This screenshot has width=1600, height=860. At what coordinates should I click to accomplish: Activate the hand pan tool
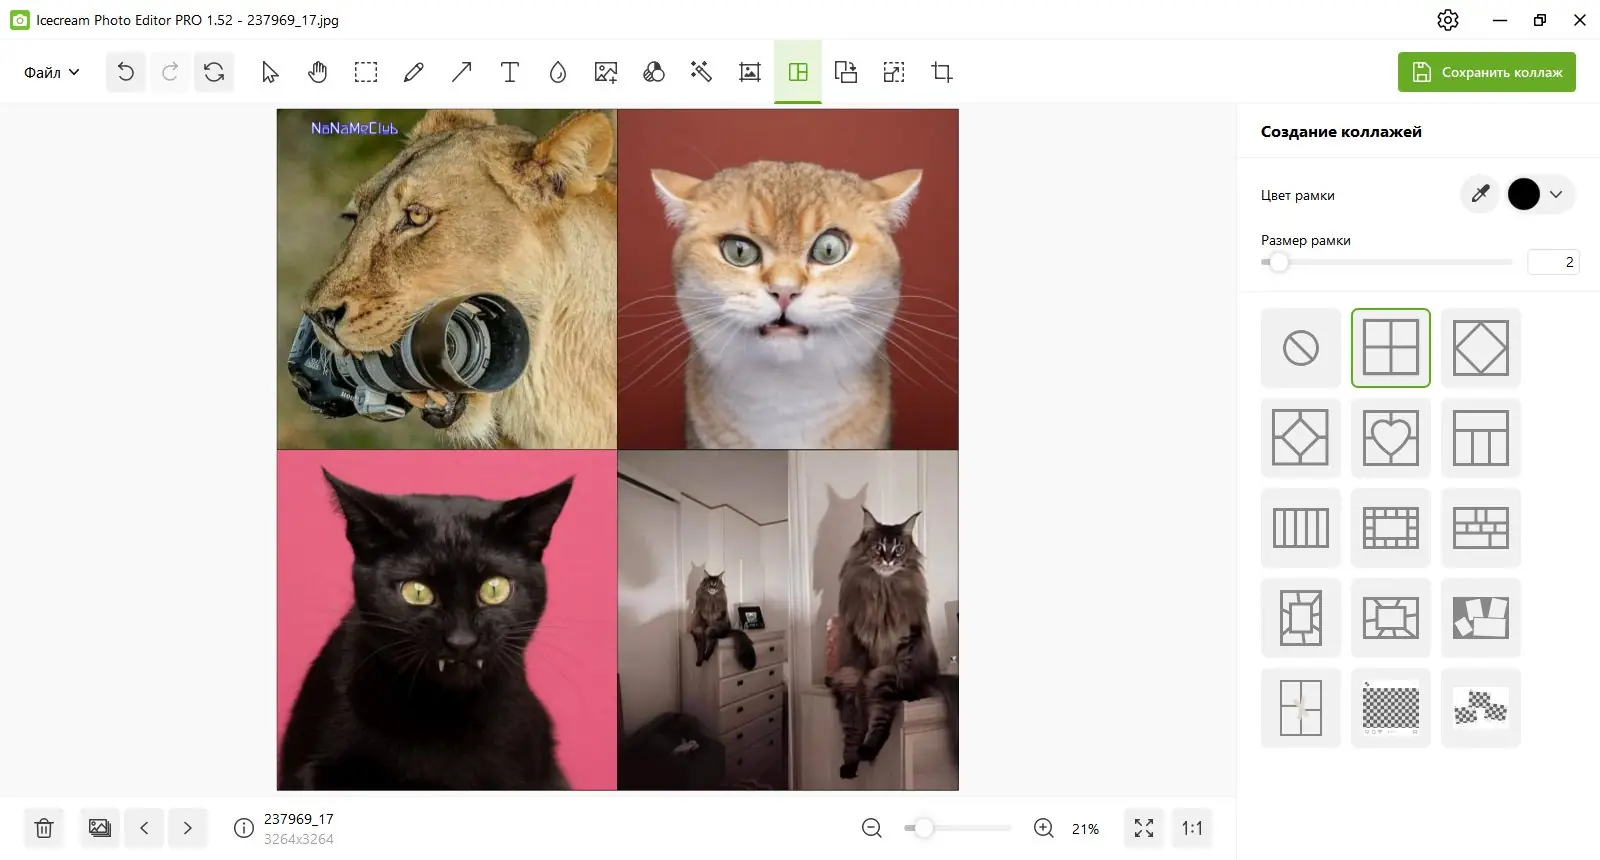point(318,72)
